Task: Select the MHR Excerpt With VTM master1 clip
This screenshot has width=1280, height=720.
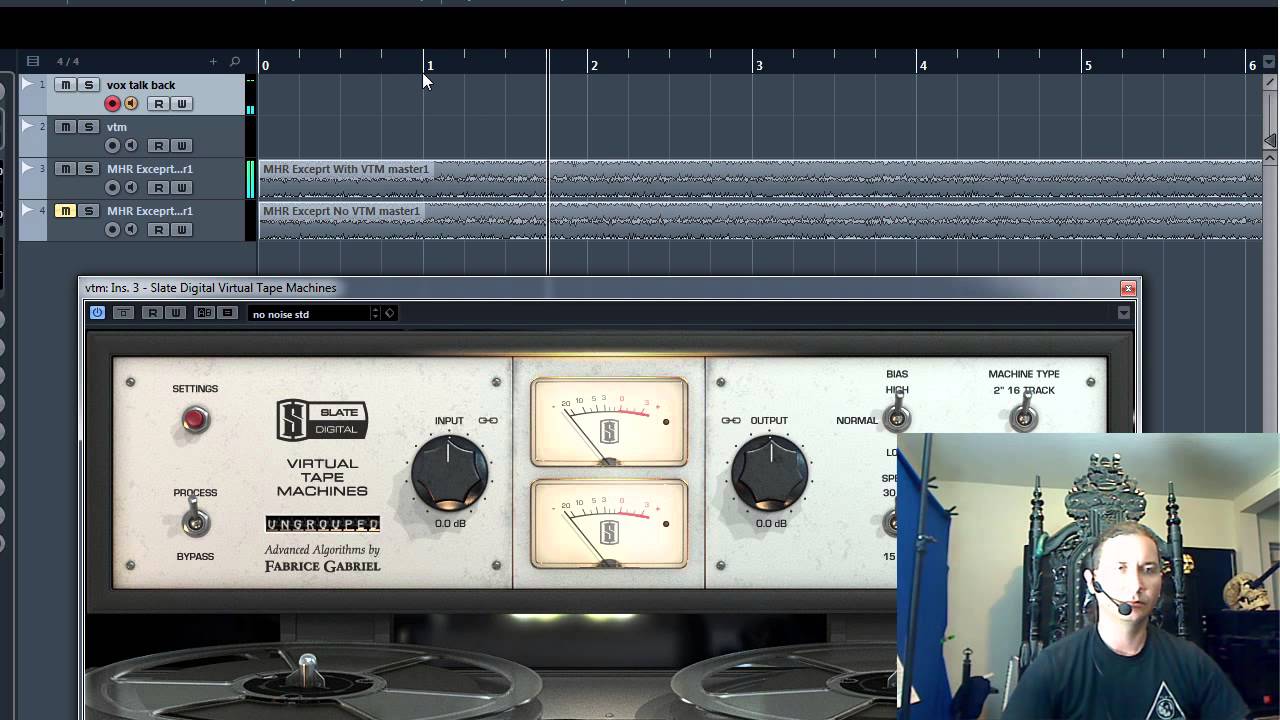Action: pos(760,179)
